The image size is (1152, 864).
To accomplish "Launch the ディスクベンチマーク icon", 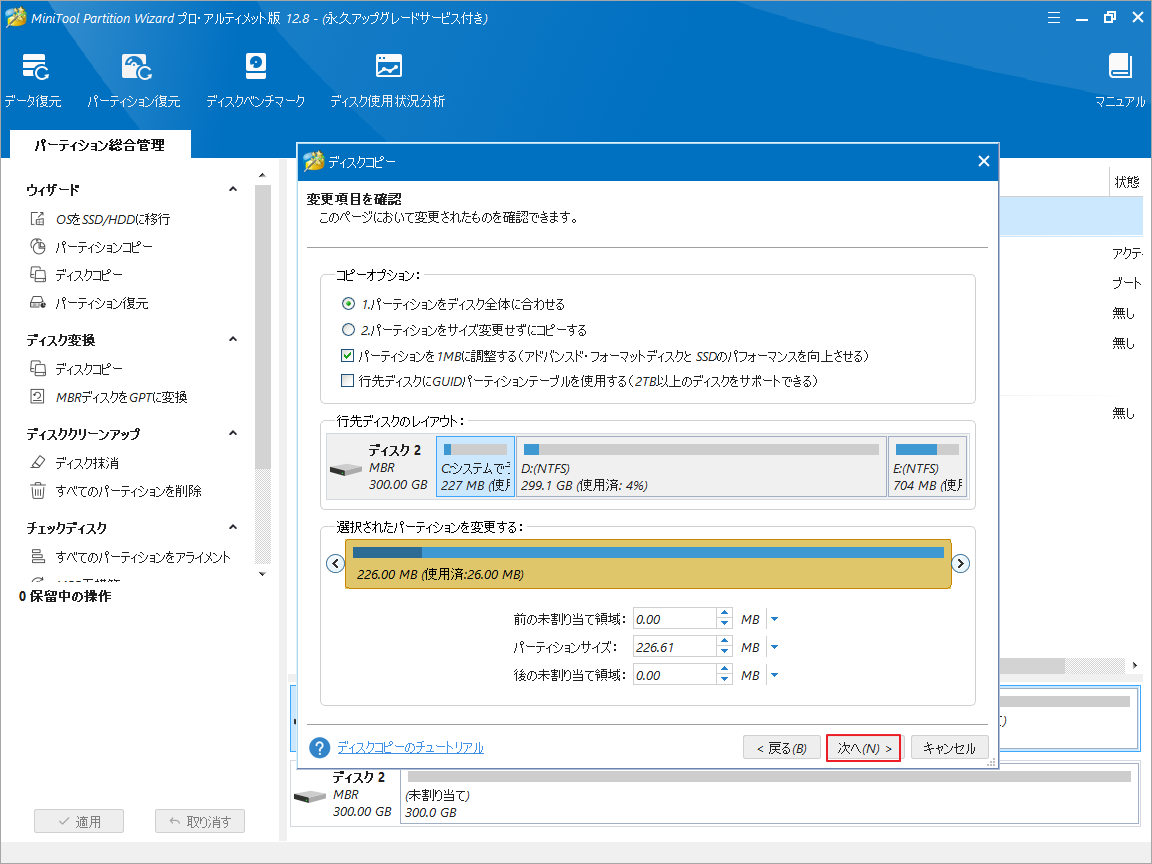I will point(256,67).
